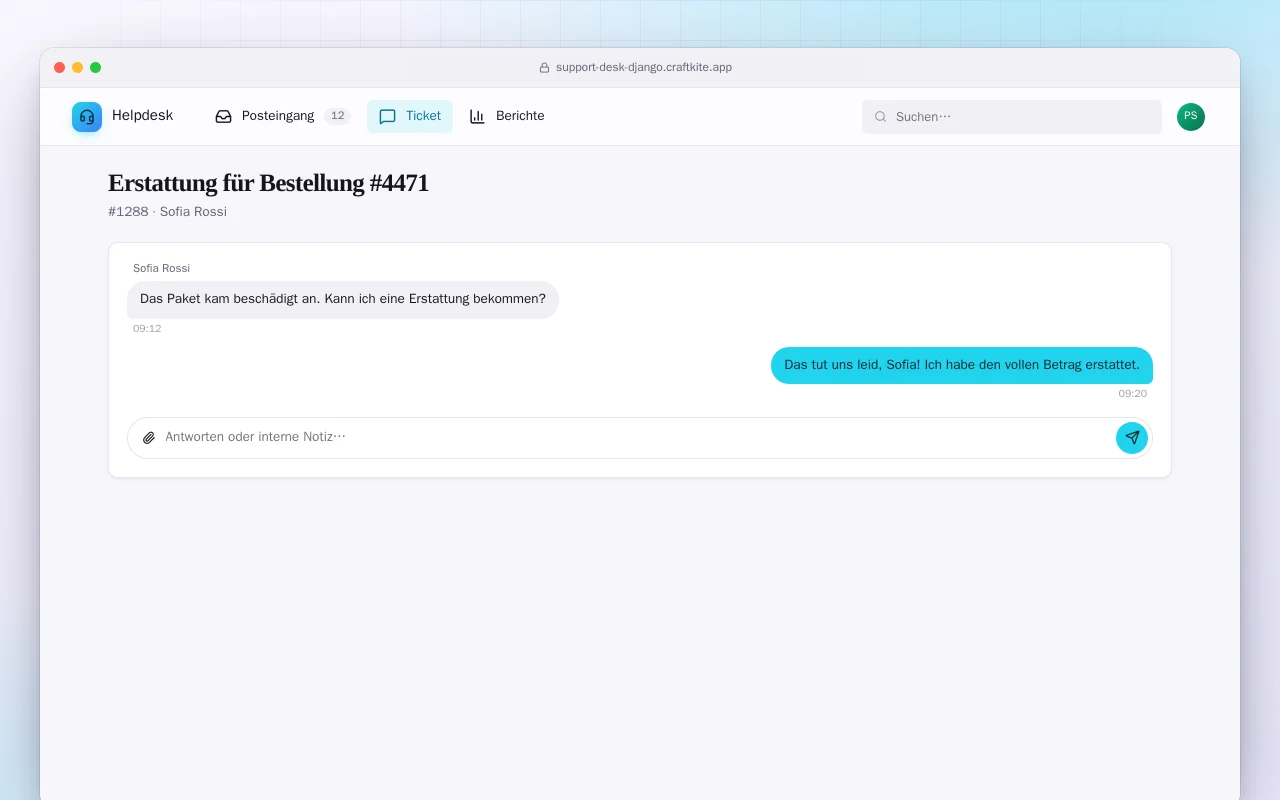Select the agent reply about full refund
The image size is (1280, 800).
[x=962, y=365]
